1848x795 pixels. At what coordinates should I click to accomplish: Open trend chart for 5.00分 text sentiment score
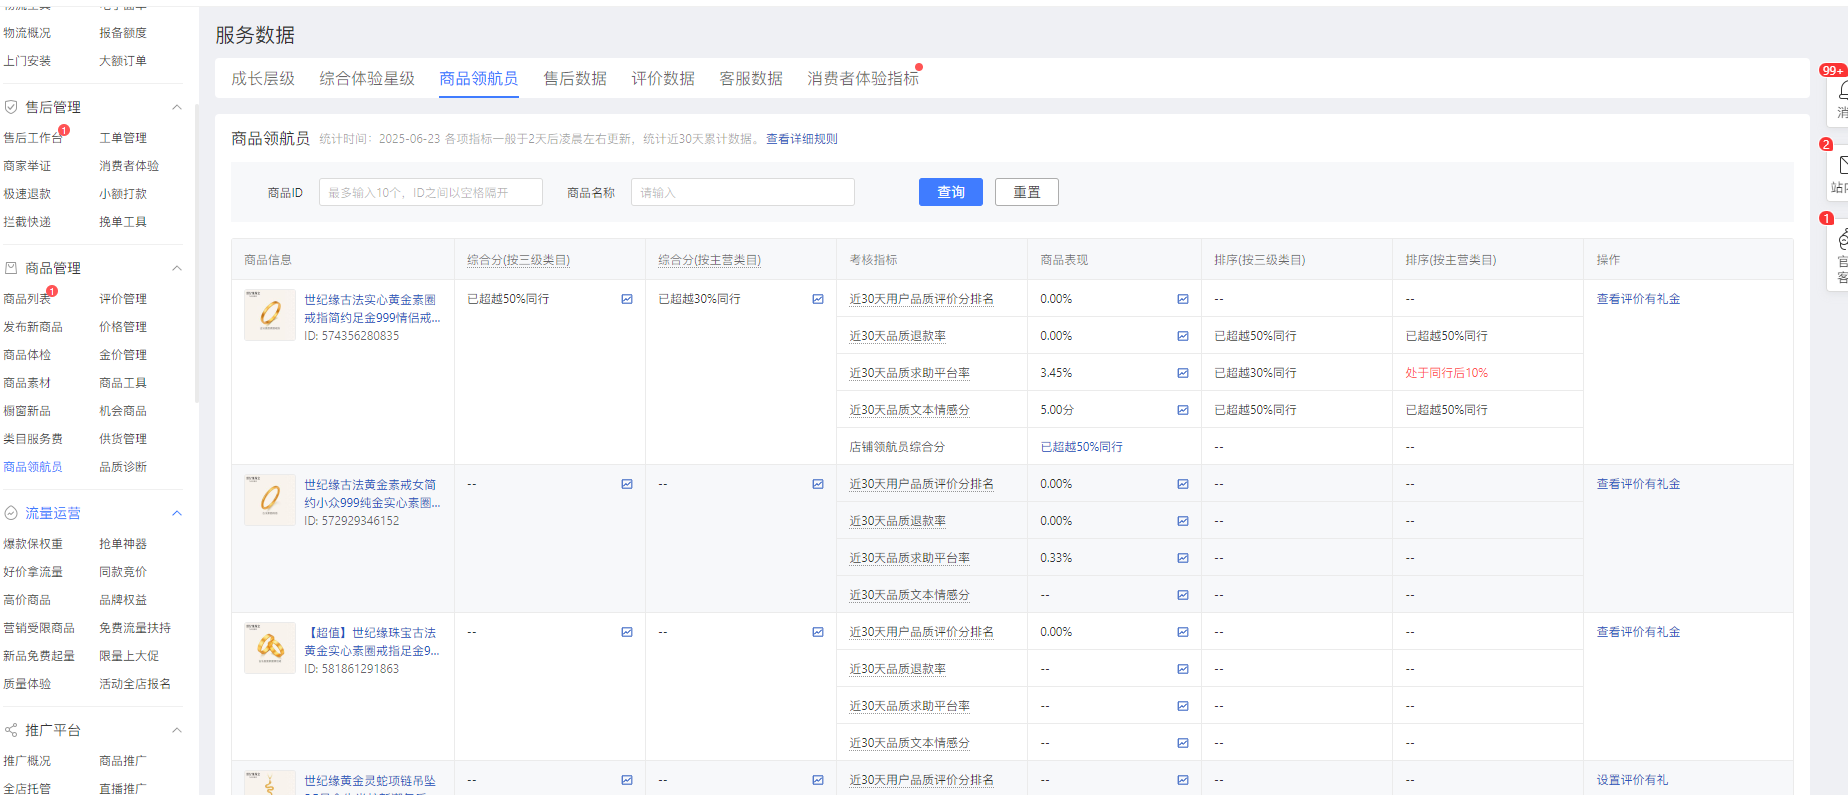point(1182,410)
